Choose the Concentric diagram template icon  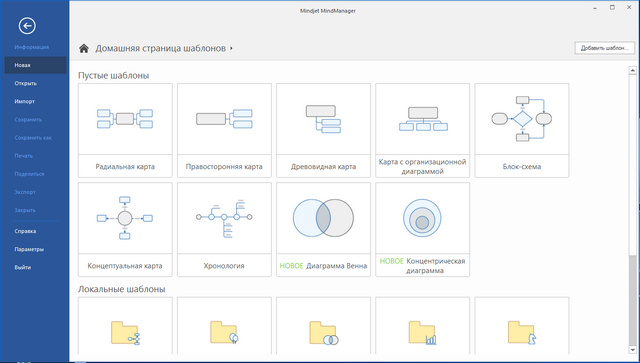422,218
